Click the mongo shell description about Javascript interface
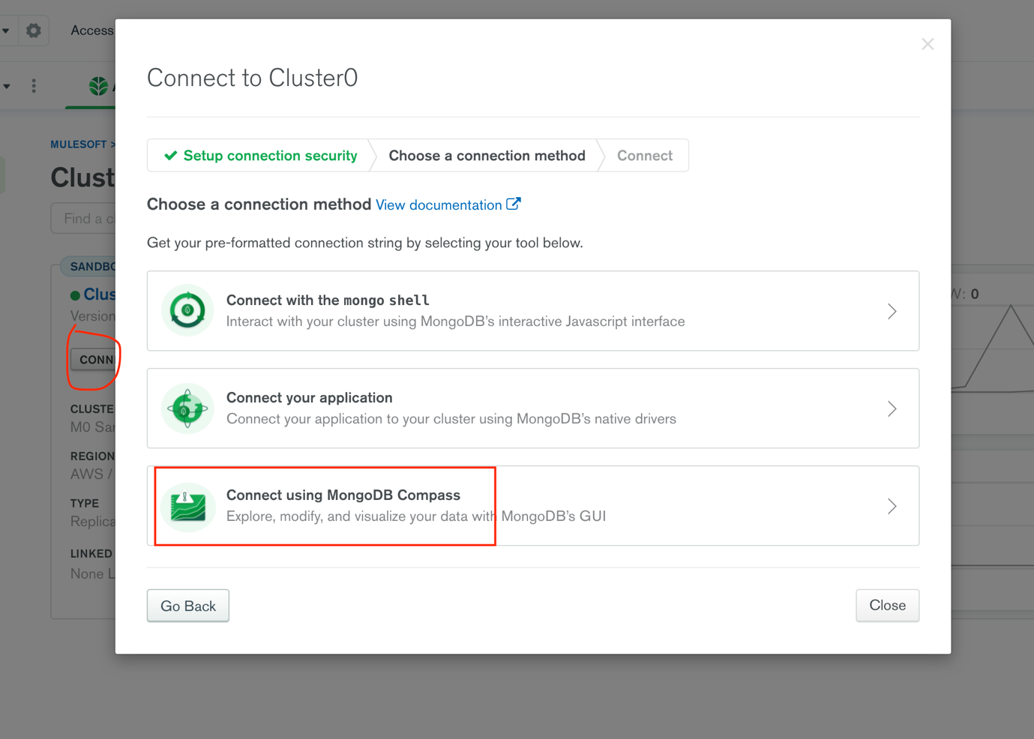This screenshot has height=739, width=1034. click(455, 322)
